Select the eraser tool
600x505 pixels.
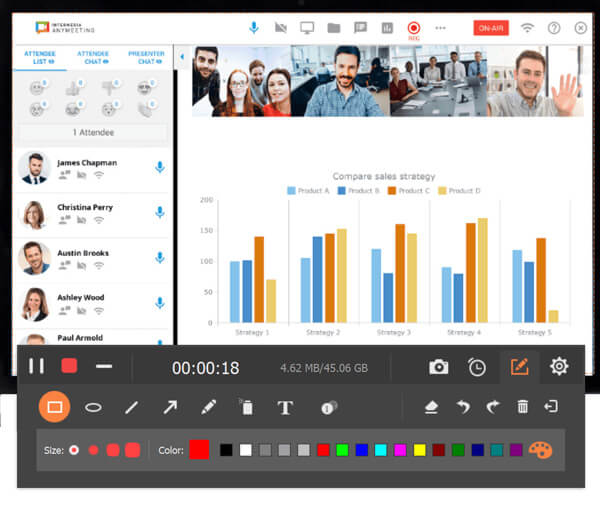(x=431, y=407)
